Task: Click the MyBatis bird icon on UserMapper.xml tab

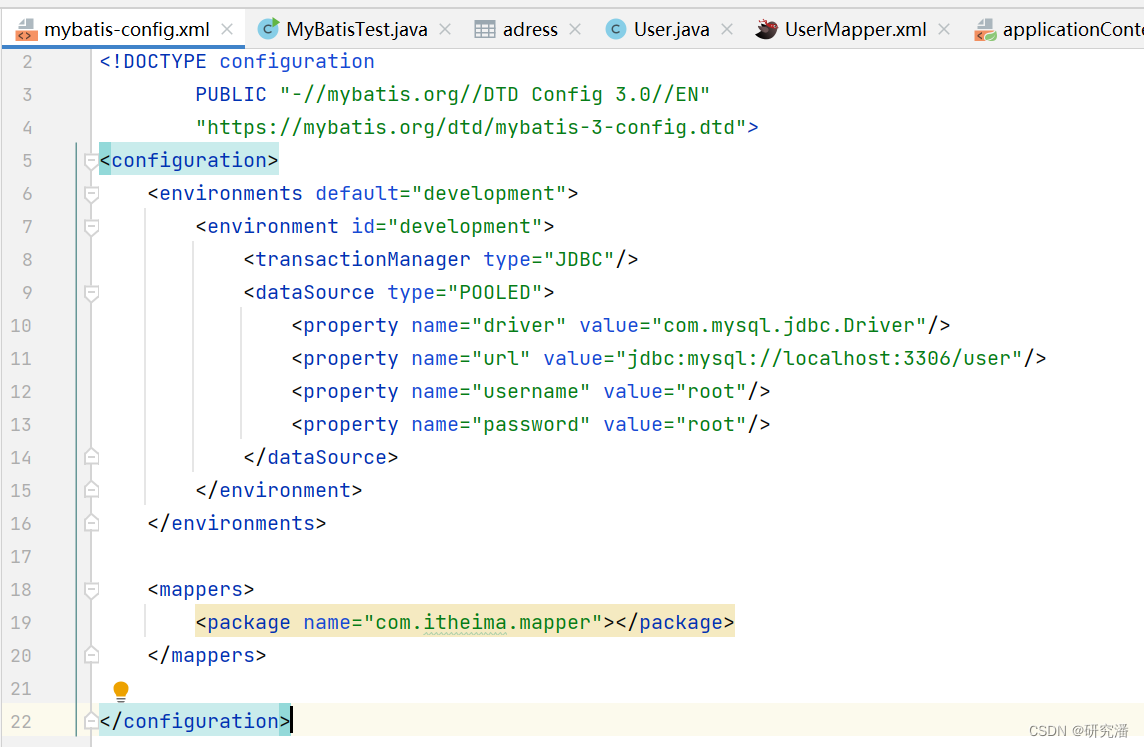Action: 765,29
